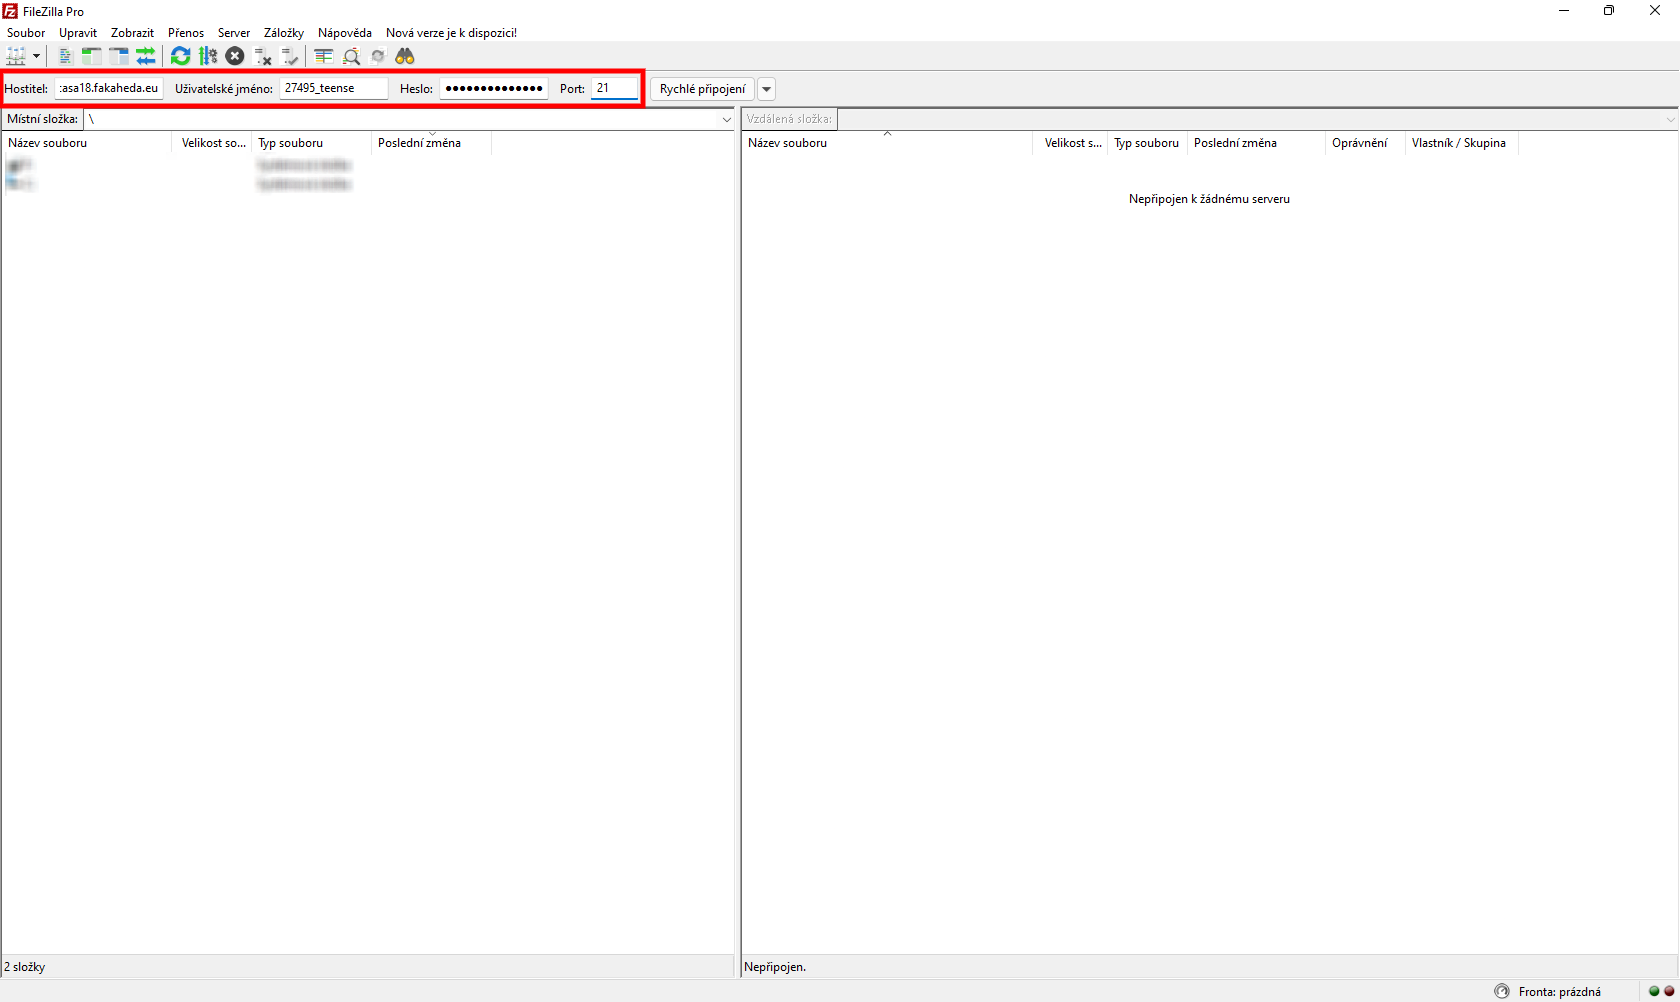Sort remote list by Vlastník / Skupina
The width and height of the screenshot is (1680, 1002).
click(1462, 143)
